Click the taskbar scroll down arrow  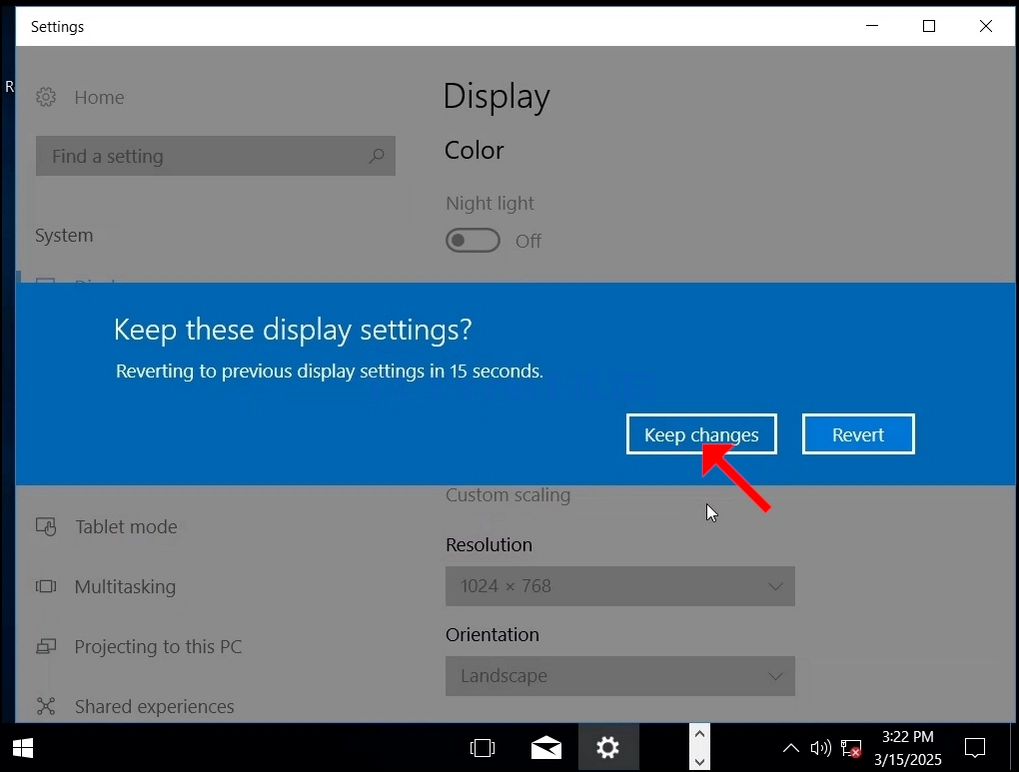pyautogui.click(x=699, y=762)
